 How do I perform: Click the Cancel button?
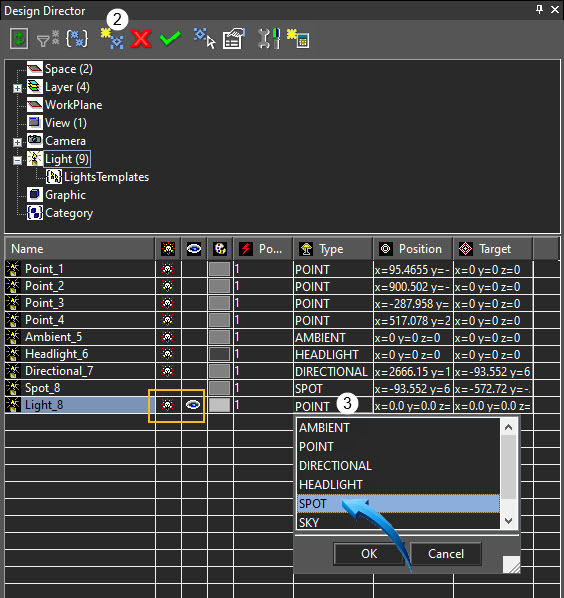pos(446,553)
